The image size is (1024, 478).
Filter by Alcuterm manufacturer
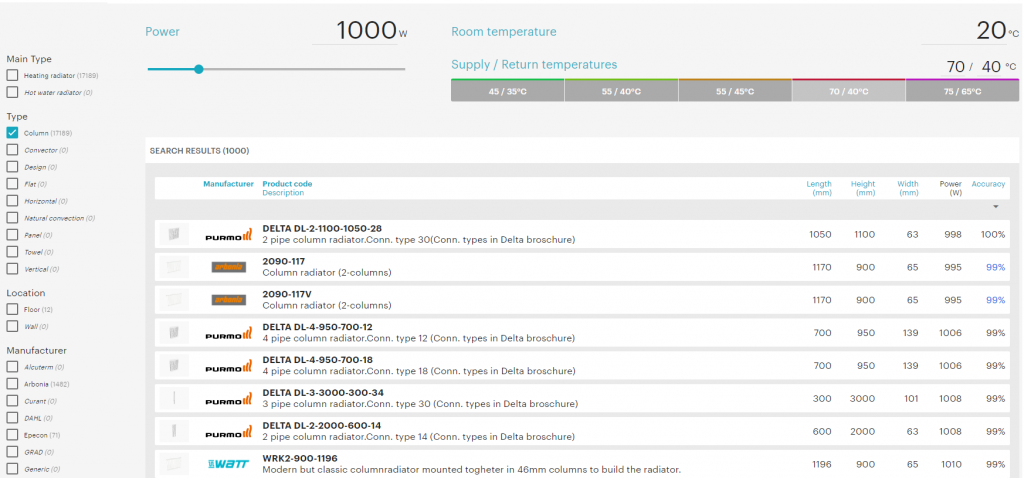coord(12,366)
